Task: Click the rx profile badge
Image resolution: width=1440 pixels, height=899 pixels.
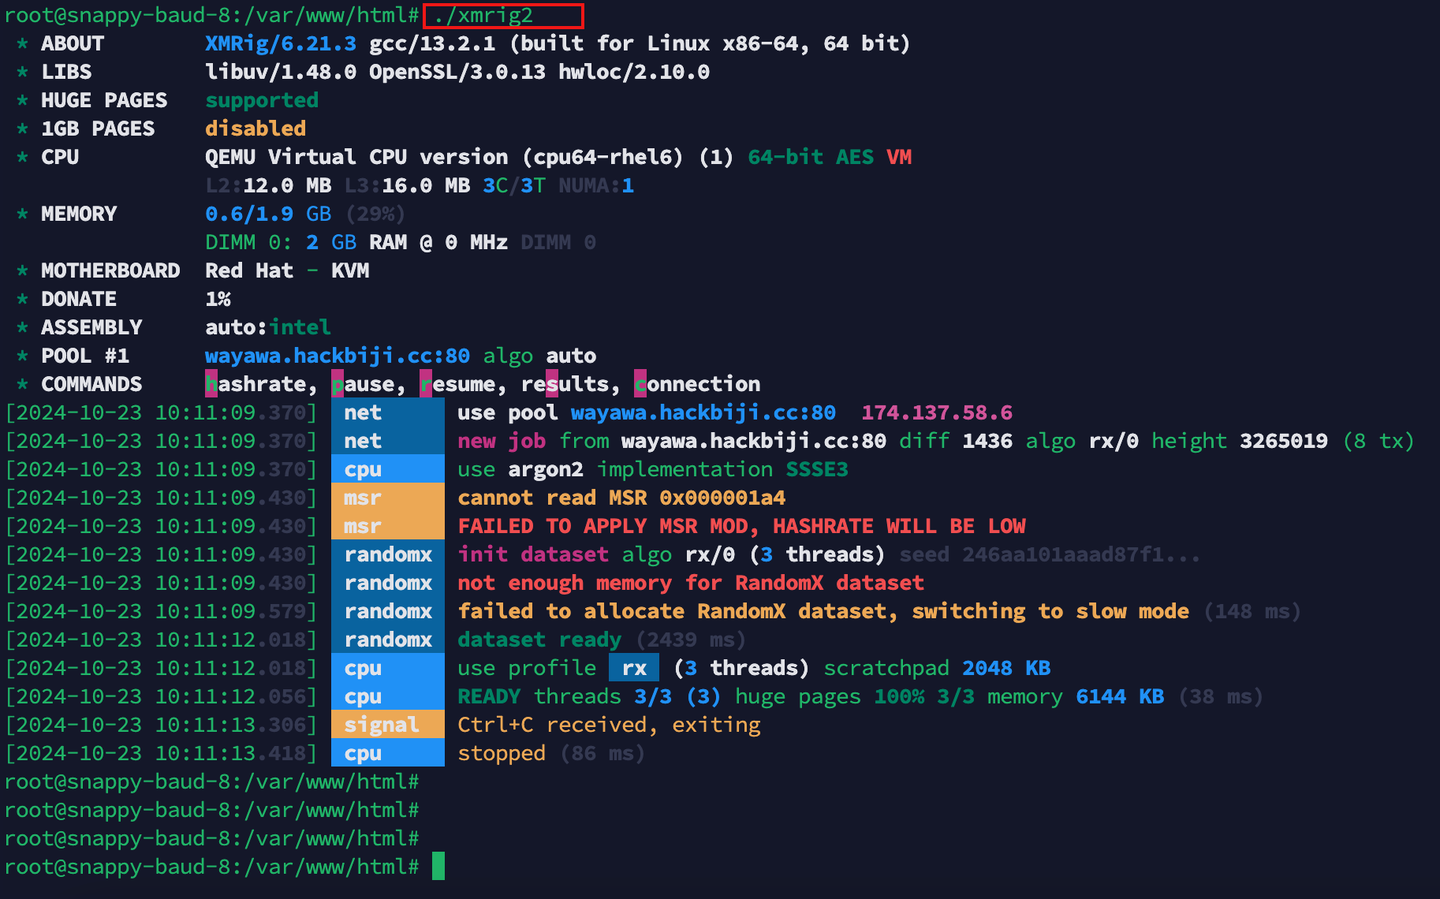Action: click(x=634, y=668)
